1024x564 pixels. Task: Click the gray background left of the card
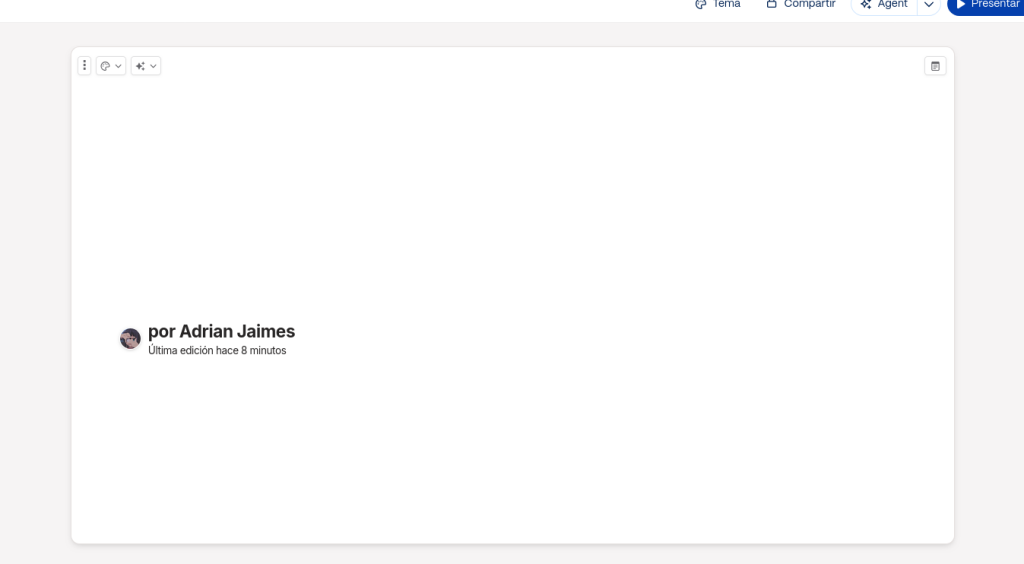[35, 300]
